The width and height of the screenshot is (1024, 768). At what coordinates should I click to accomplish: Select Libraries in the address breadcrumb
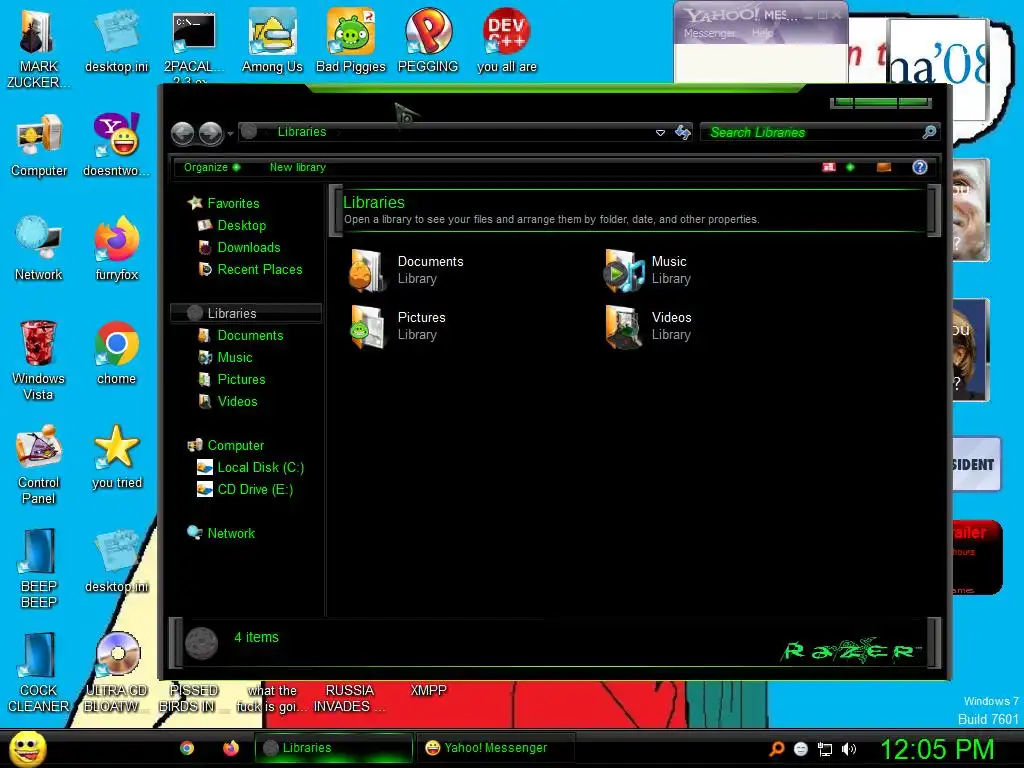tap(302, 132)
